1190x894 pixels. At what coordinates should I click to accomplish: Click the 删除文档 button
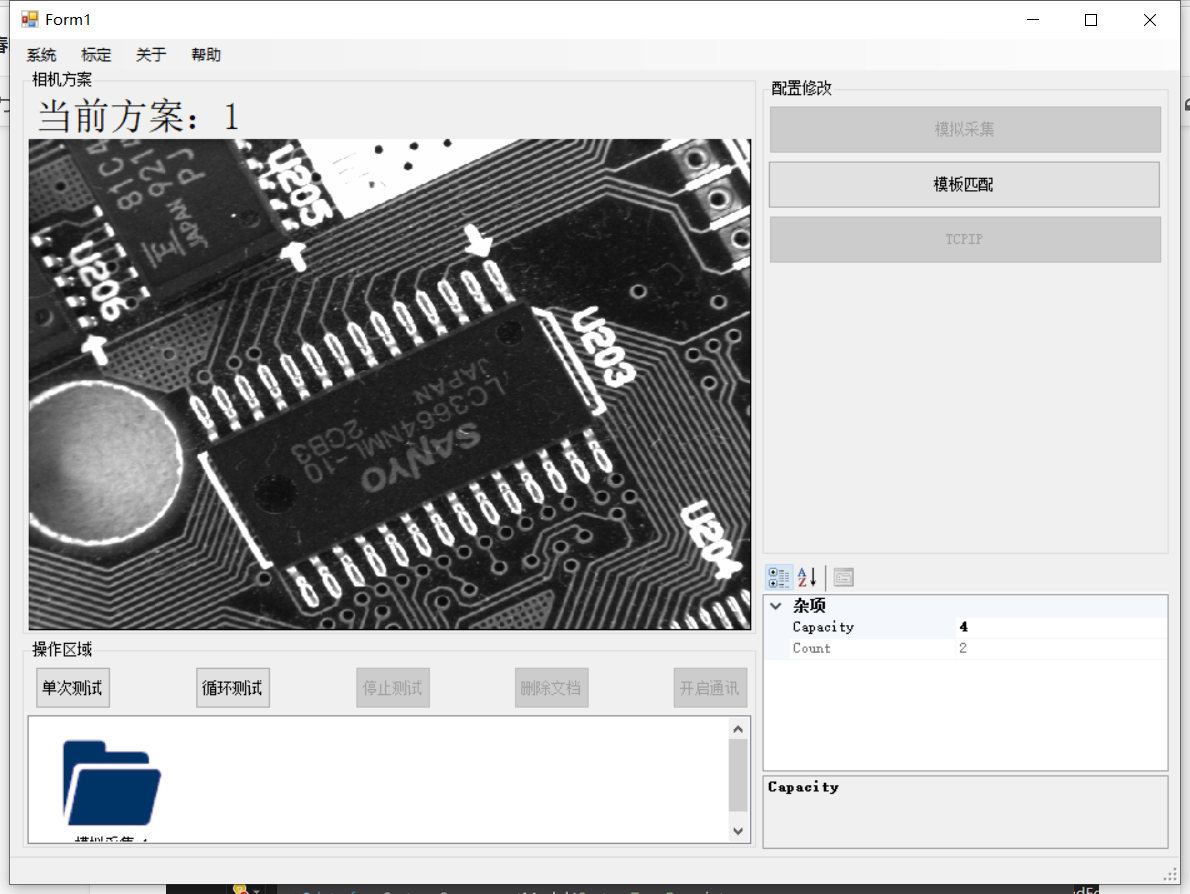551,688
